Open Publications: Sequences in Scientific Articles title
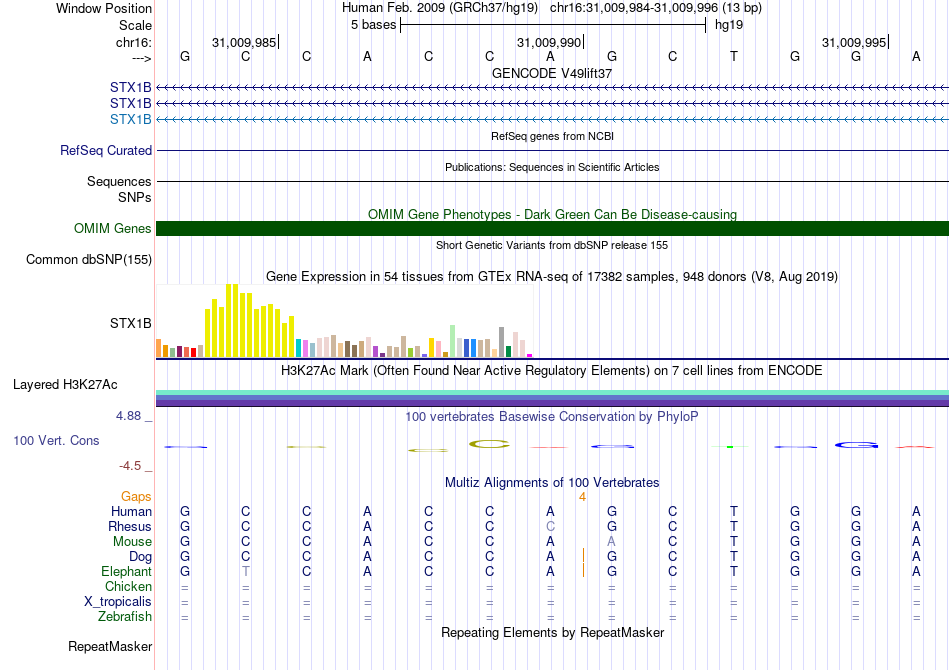The height and width of the screenshot is (670, 950). pyautogui.click(x=552, y=167)
